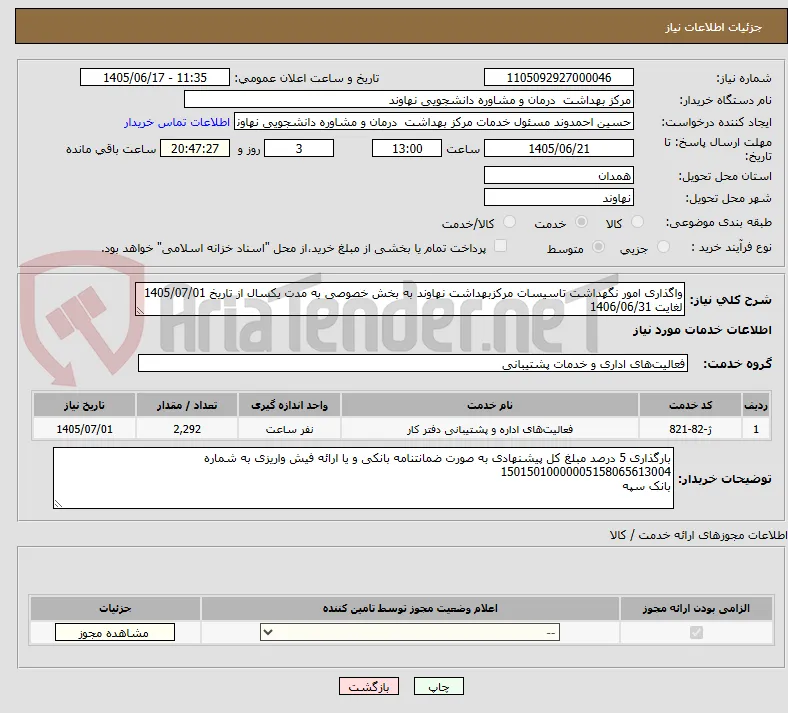
Task: Click the general description text area
Action: coord(410,299)
